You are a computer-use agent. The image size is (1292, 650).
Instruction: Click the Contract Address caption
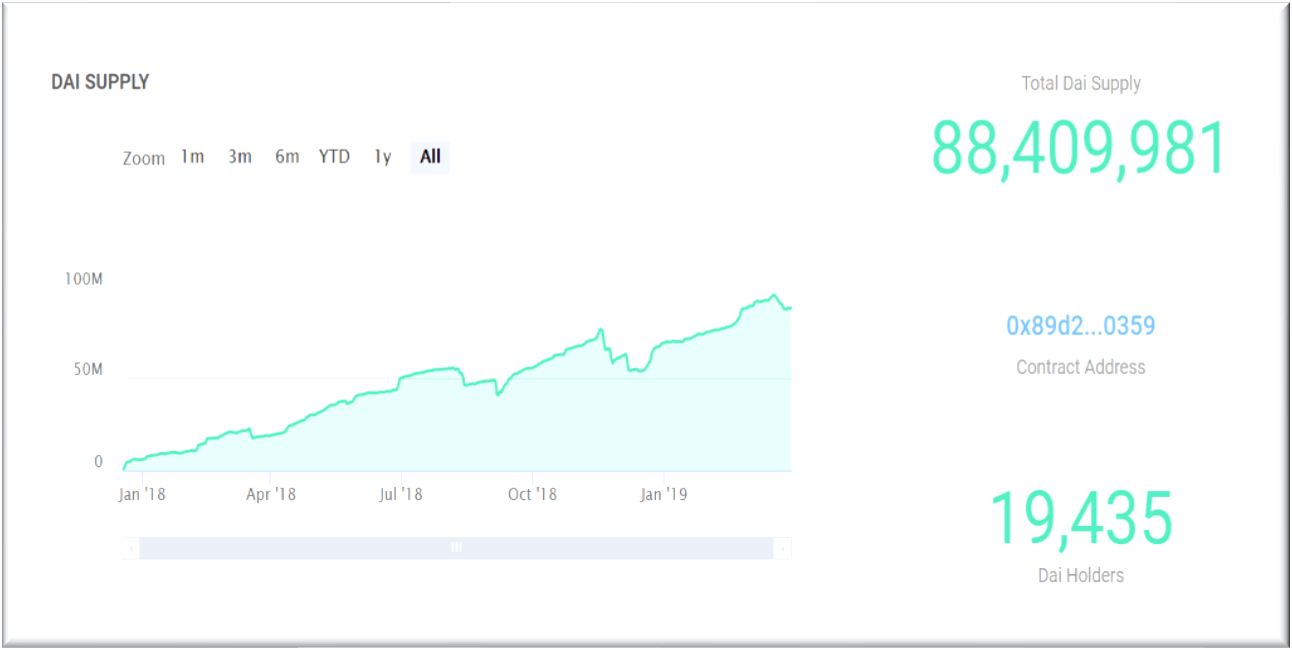click(x=1080, y=367)
